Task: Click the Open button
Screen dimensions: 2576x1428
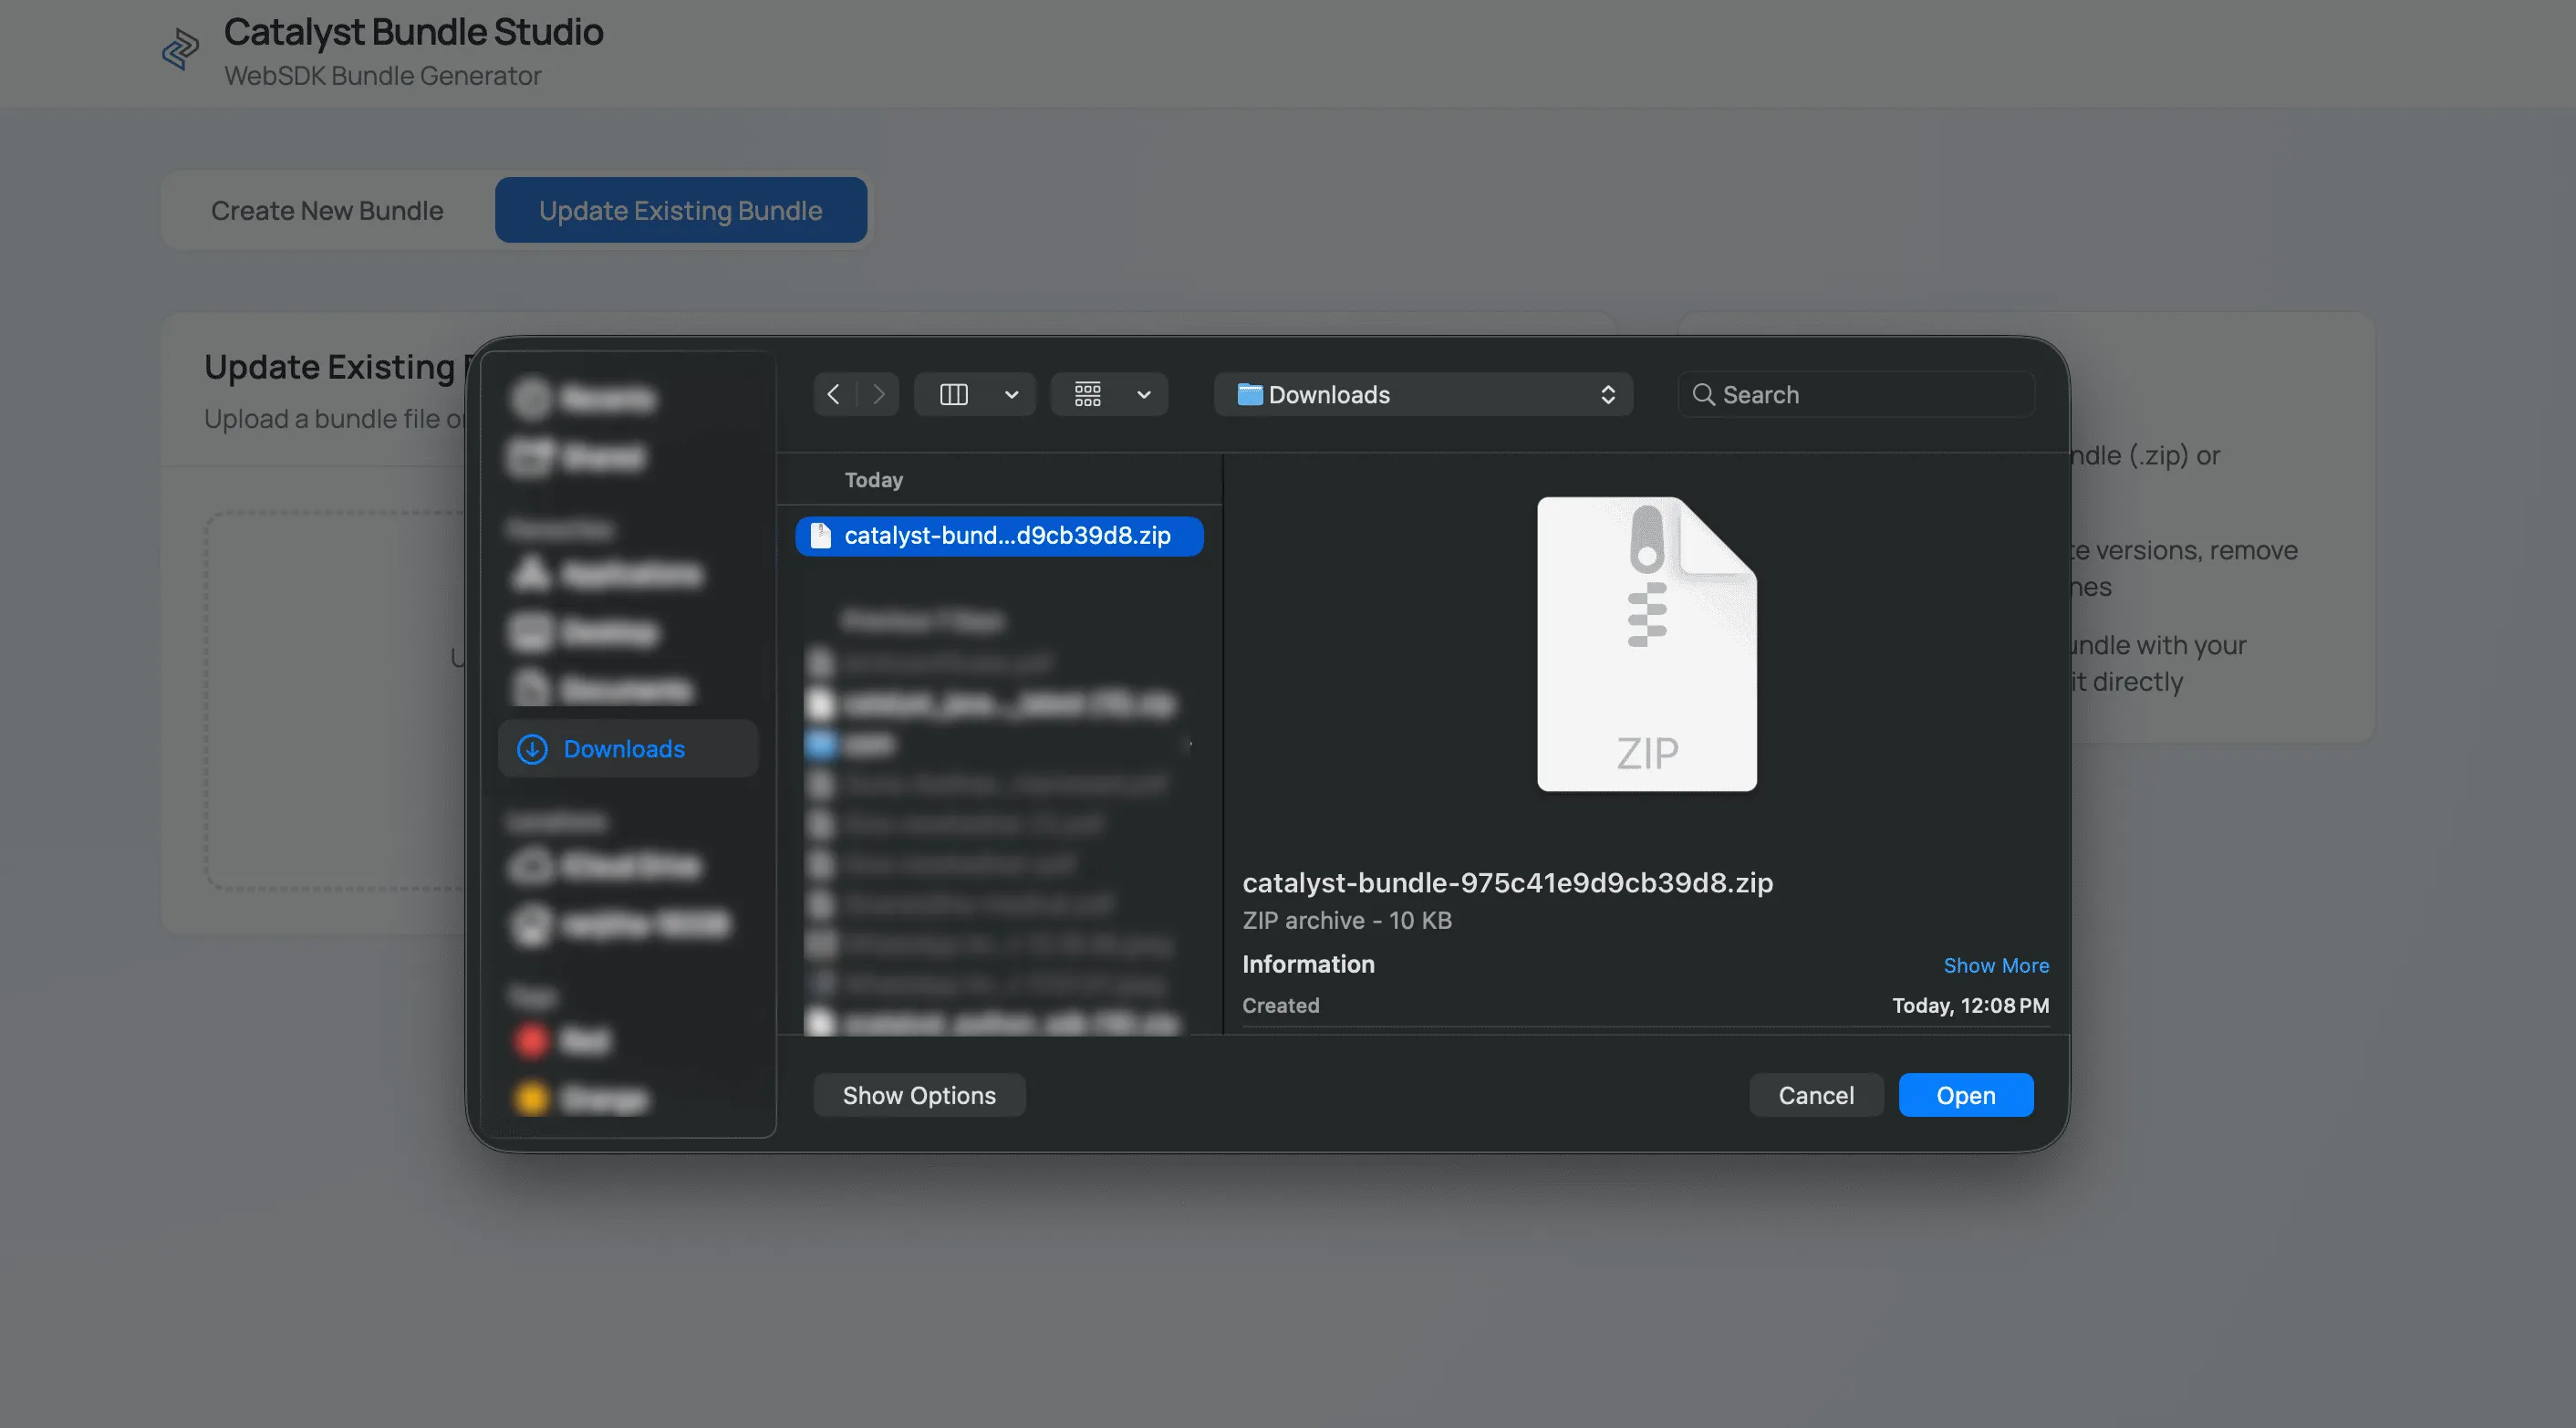Action: [1966, 1095]
